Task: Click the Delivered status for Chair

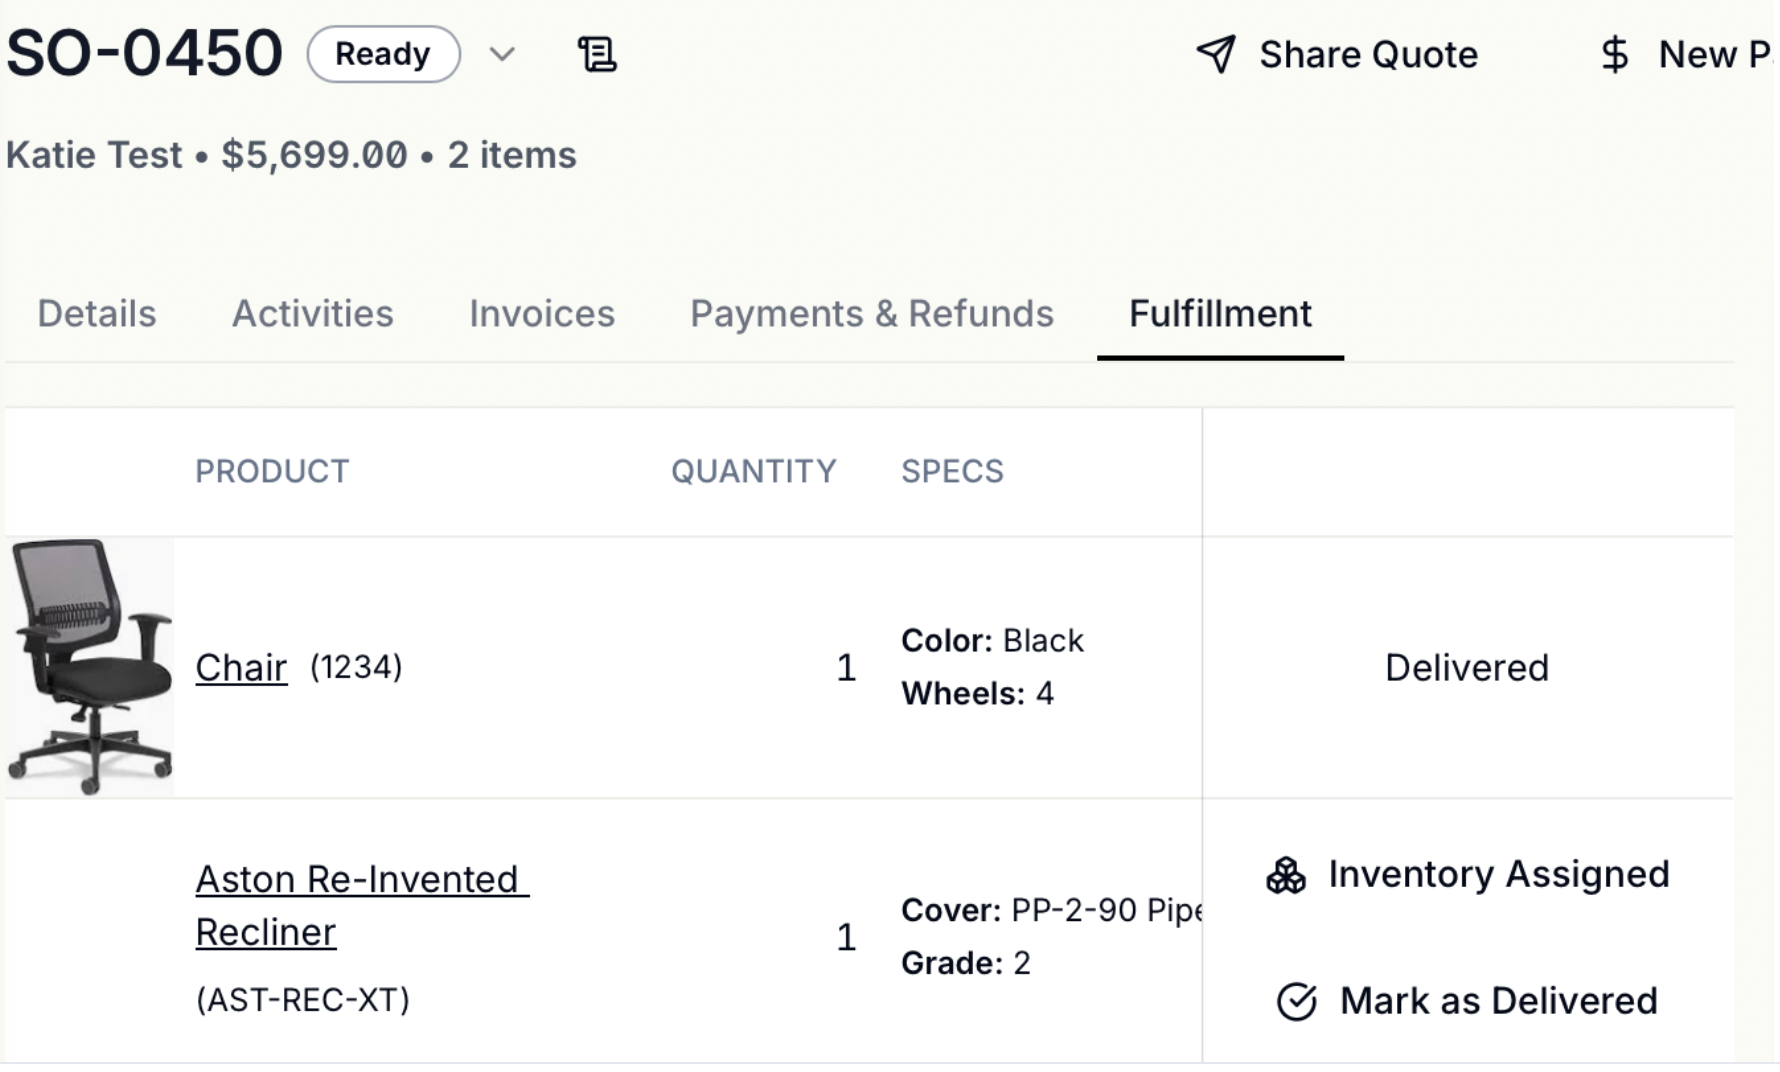Action: [1467, 667]
